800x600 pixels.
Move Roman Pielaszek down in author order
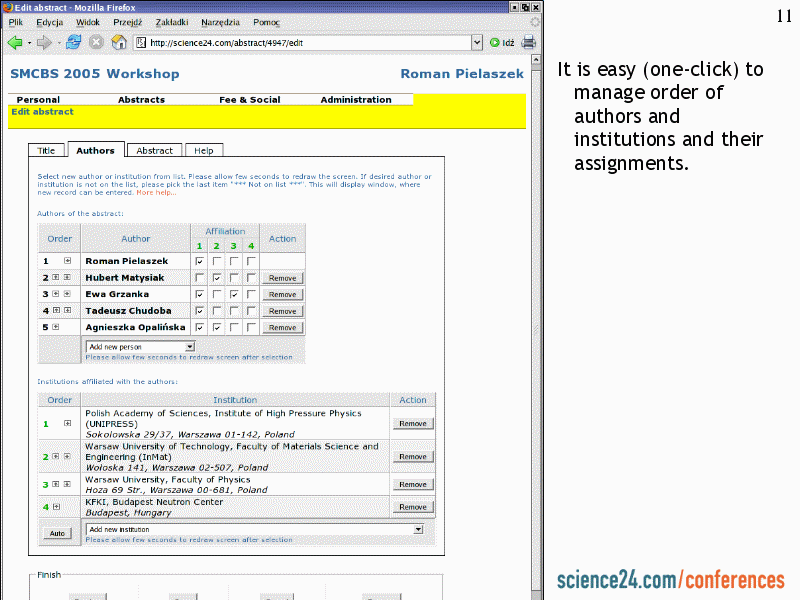[67, 261]
